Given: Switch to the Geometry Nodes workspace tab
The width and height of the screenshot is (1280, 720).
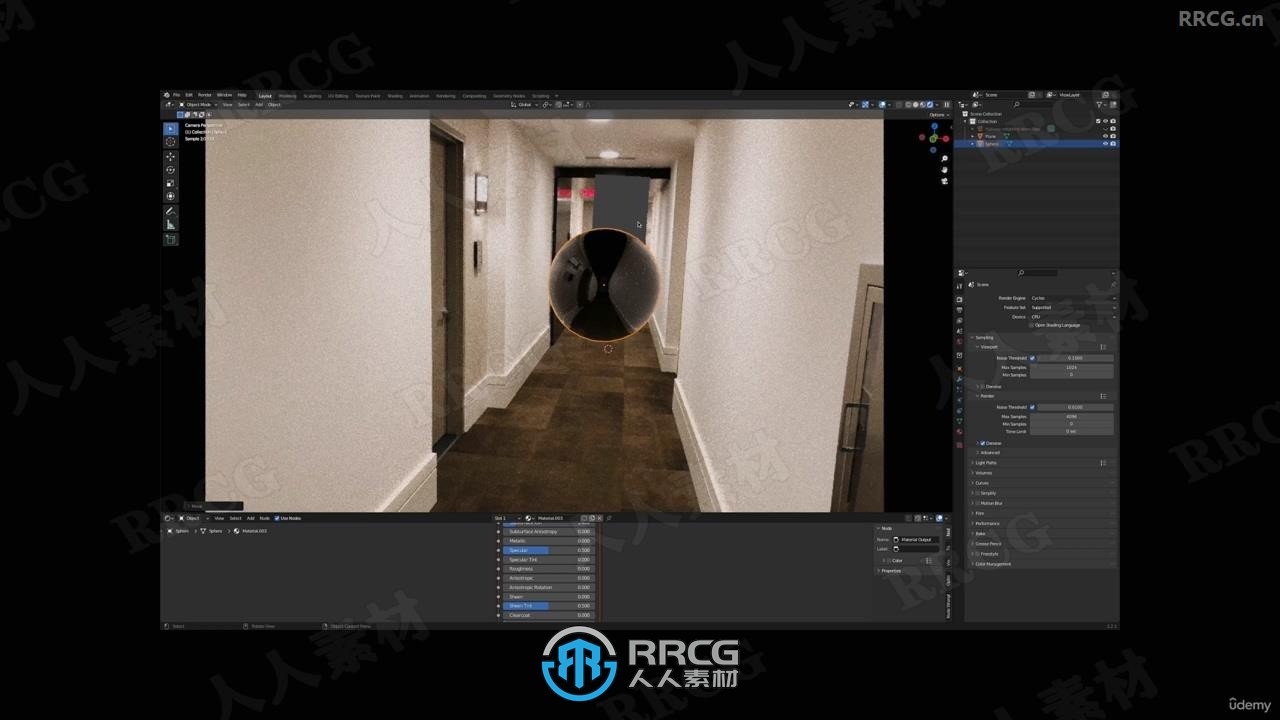Looking at the screenshot, I should (509, 96).
